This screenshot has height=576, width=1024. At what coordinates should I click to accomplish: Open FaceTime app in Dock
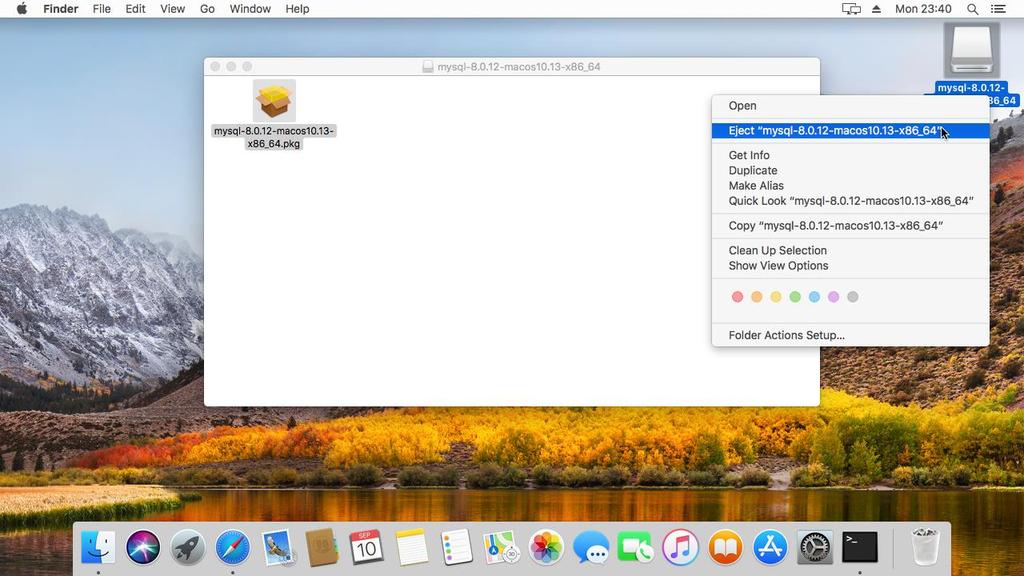click(635, 547)
